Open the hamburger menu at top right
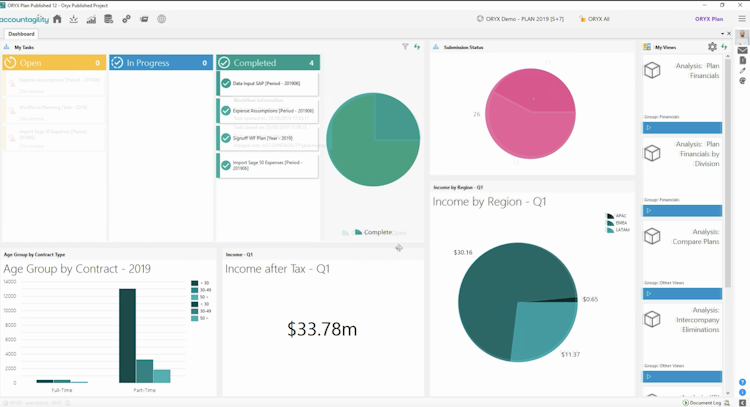 coord(742,19)
